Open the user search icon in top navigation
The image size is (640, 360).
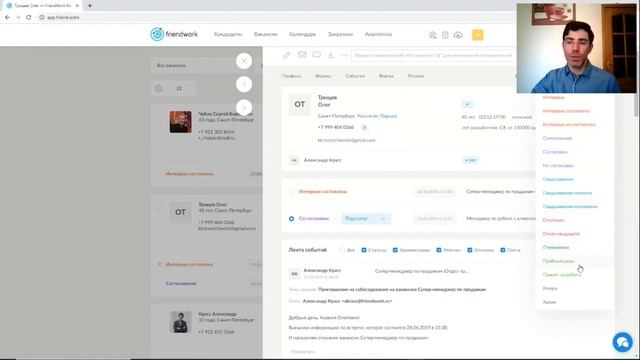432,35
